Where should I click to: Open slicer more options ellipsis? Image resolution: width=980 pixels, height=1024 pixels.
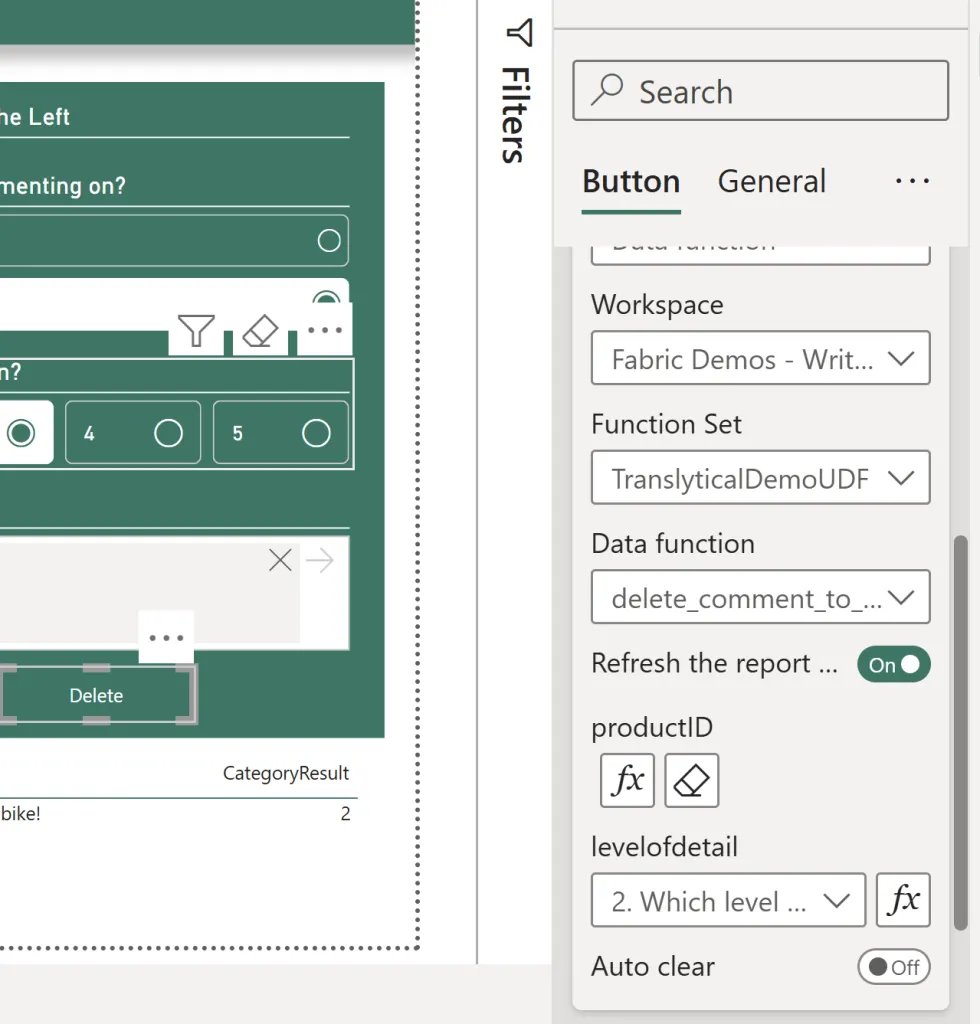[x=325, y=330]
